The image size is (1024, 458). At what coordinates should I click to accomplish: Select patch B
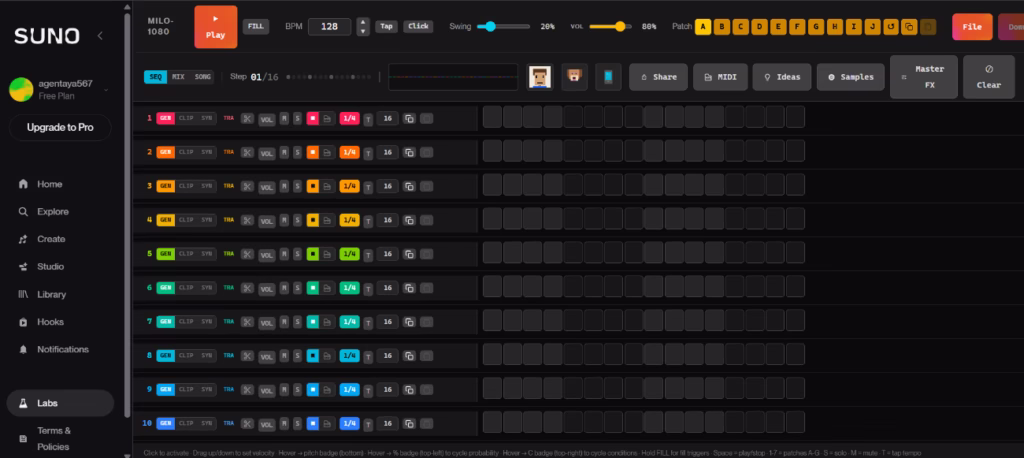[722, 27]
